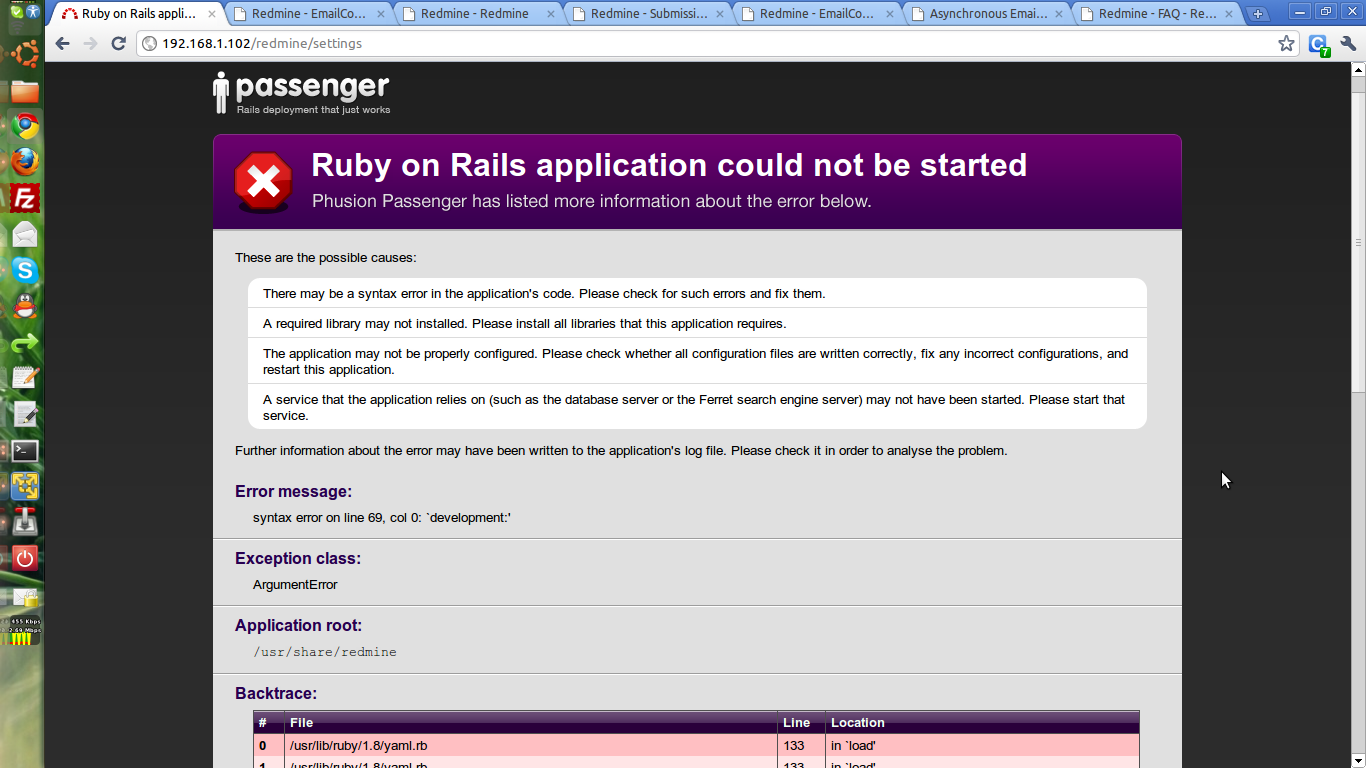Close the Redmine - Redmine tab

click(x=551, y=14)
